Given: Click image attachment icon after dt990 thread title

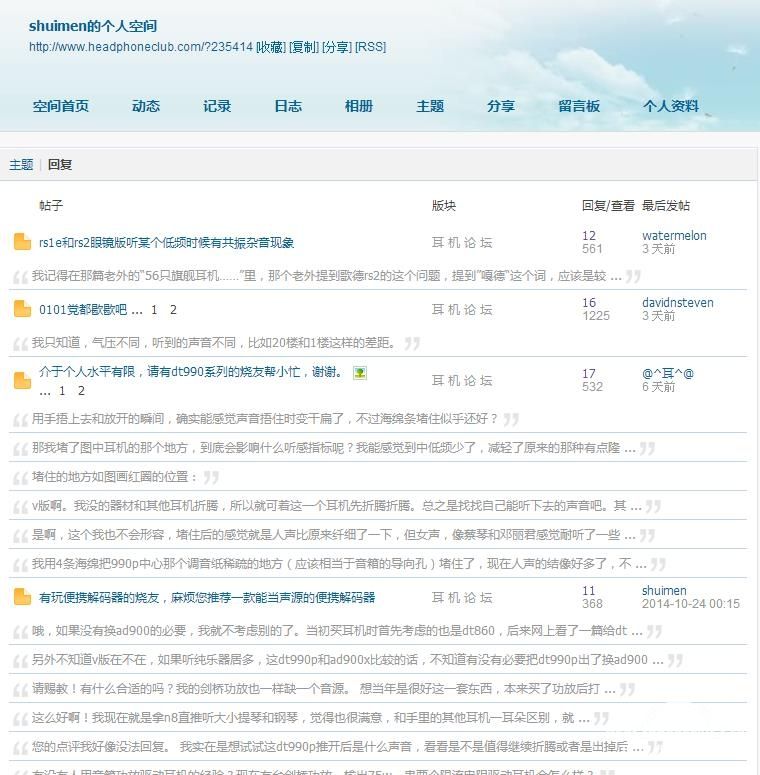Looking at the screenshot, I should click(360, 373).
